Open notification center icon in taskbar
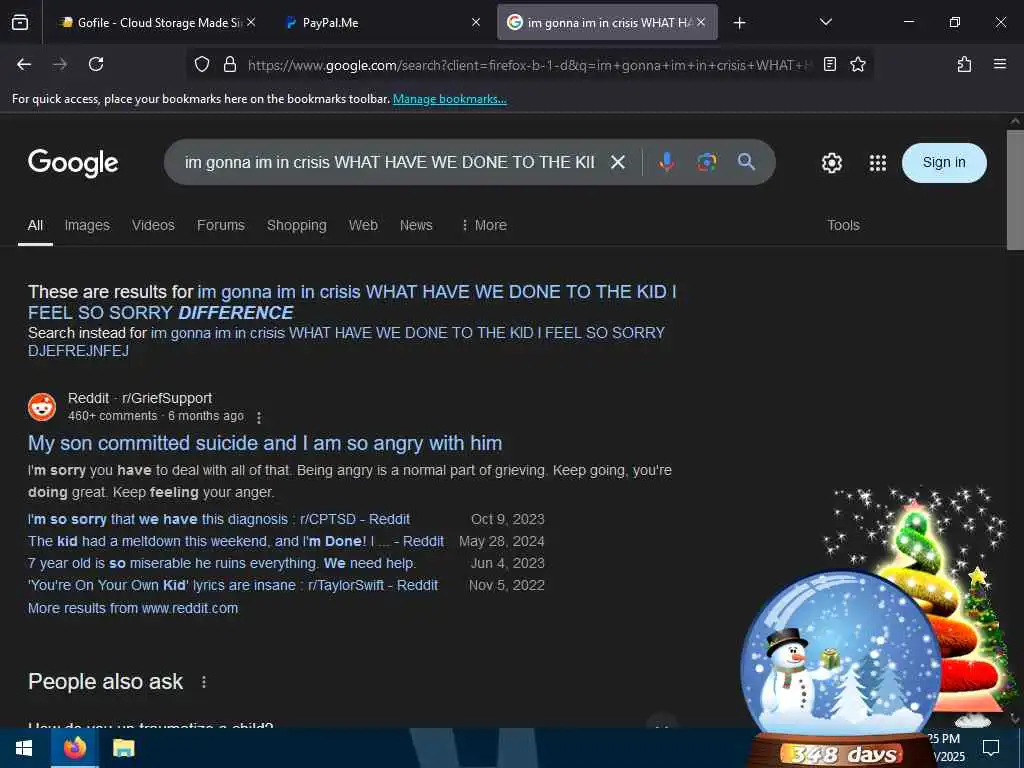 (x=991, y=748)
